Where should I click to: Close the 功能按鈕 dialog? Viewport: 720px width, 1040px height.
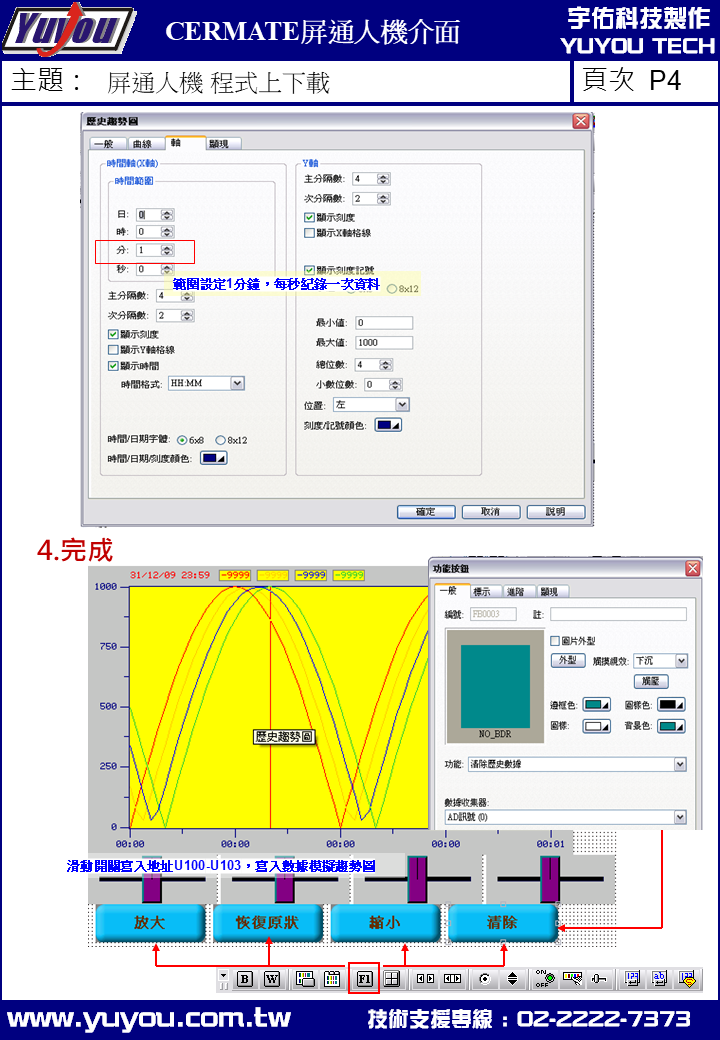693,568
